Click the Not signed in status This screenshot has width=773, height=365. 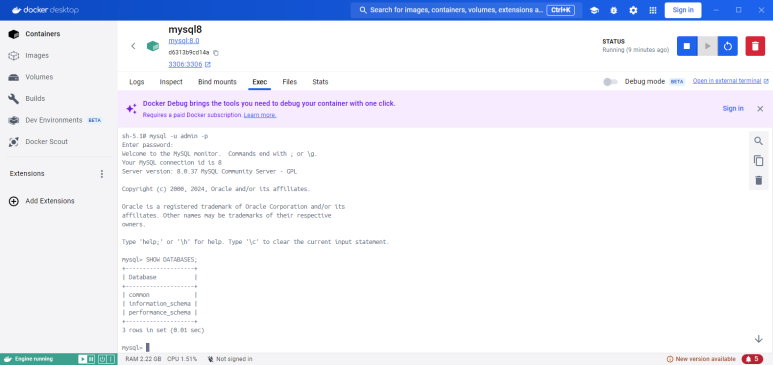(230, 359)
